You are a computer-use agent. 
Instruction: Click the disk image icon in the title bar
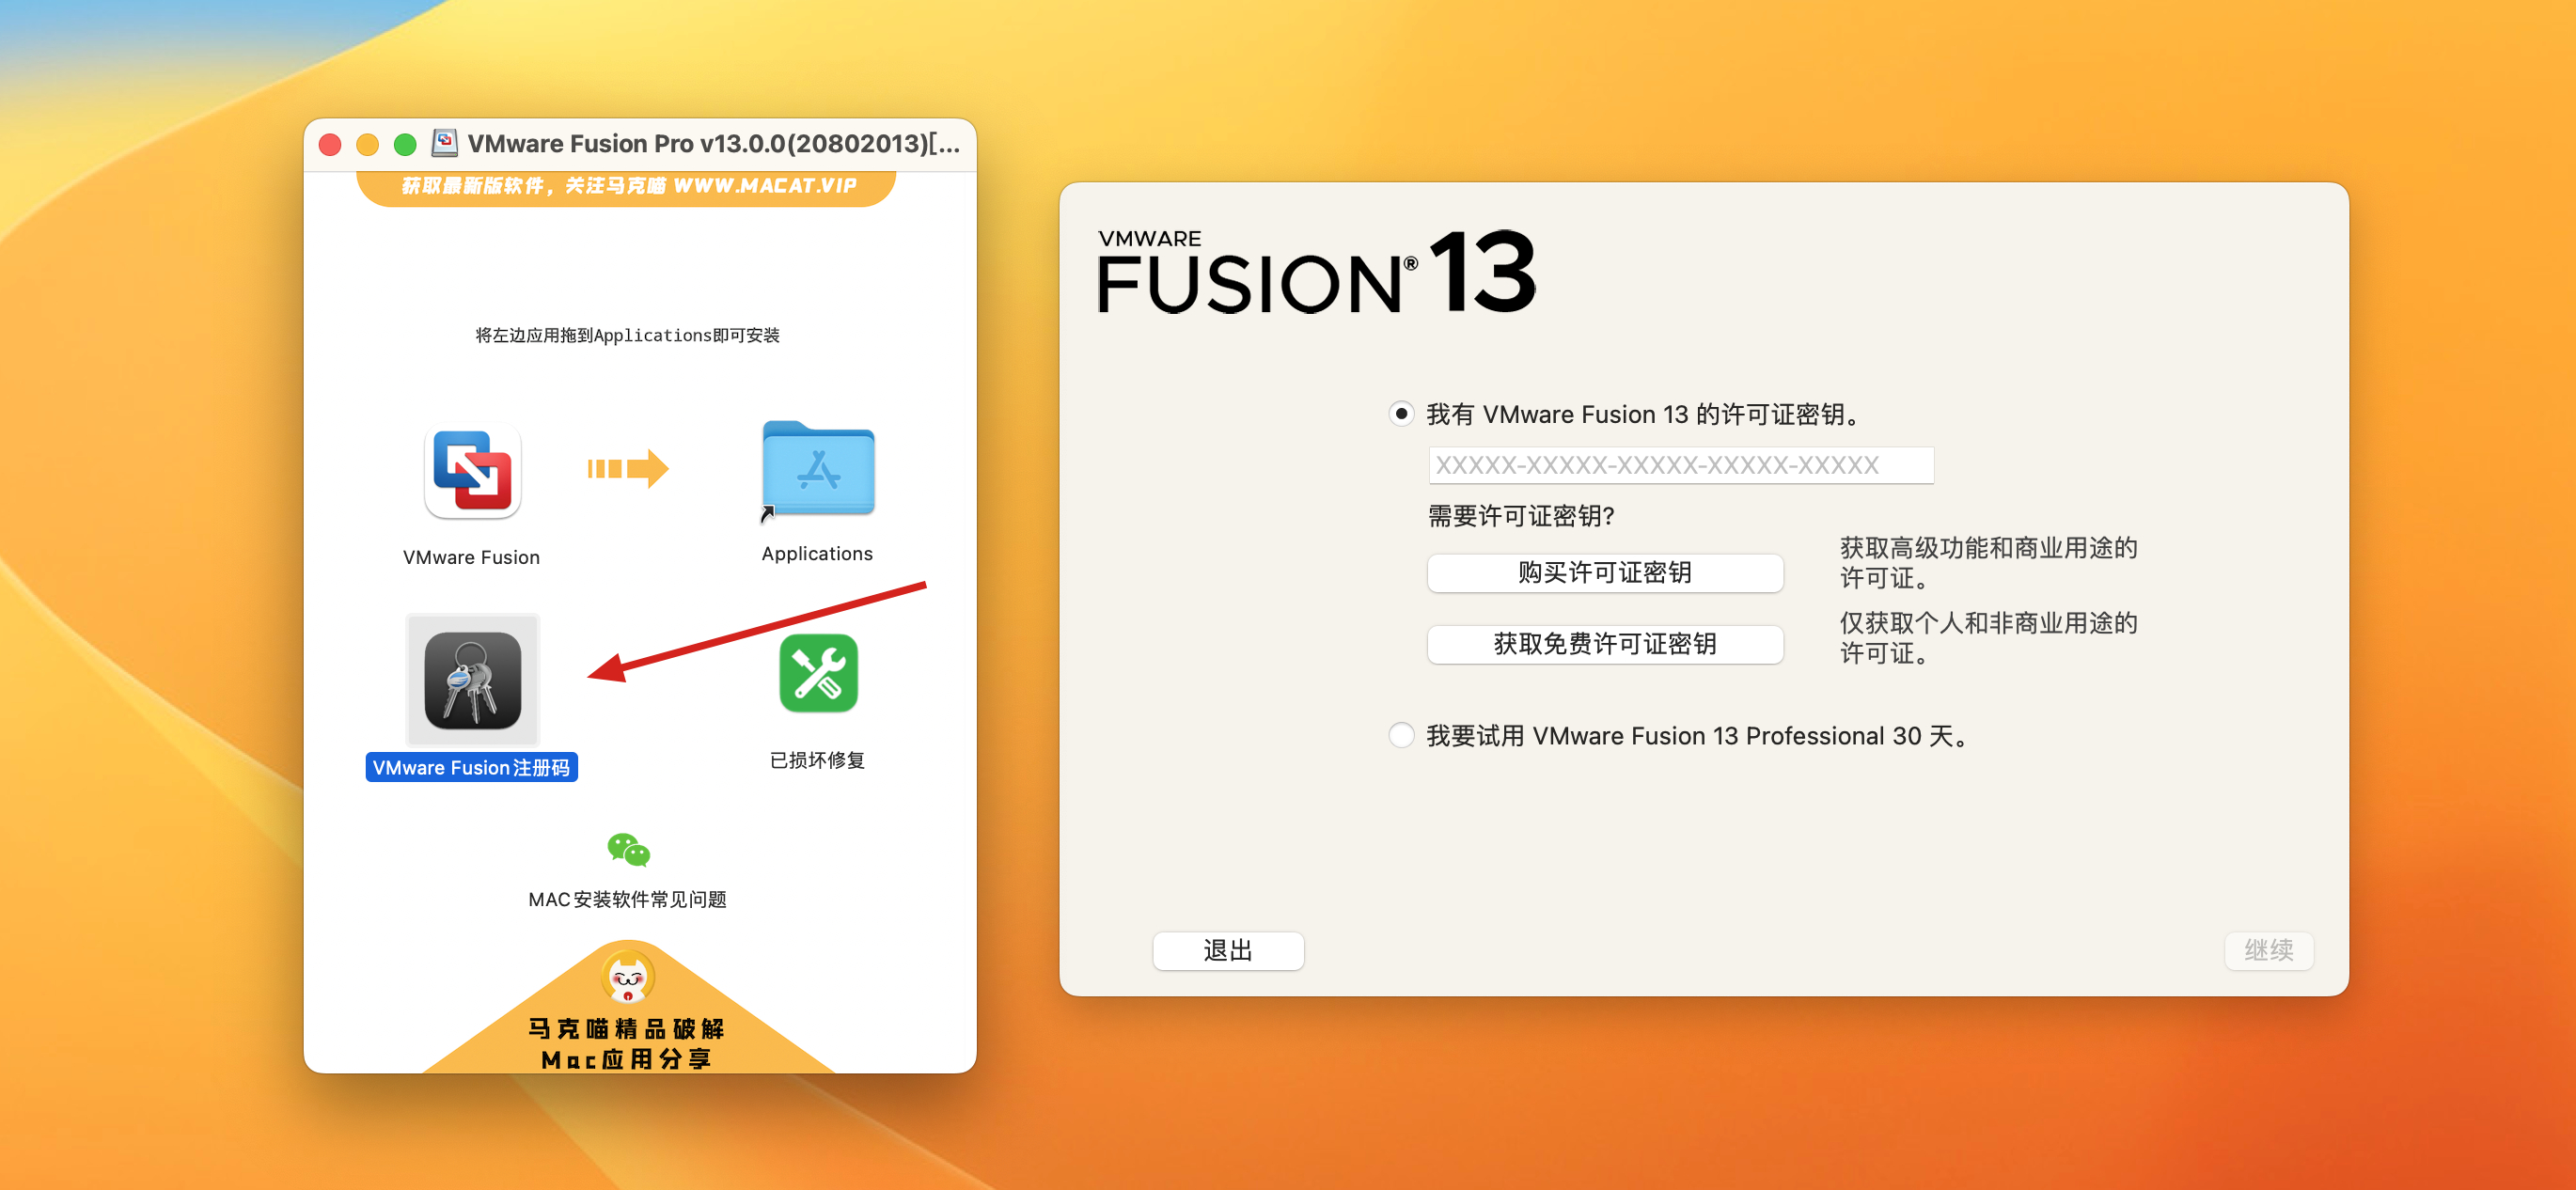445,143
